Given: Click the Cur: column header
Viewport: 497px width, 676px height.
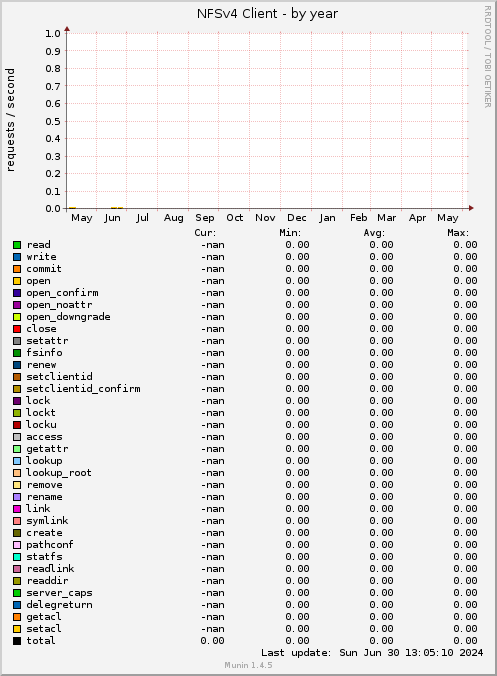Looking at the screenshot, I should [x=205, y=233].
